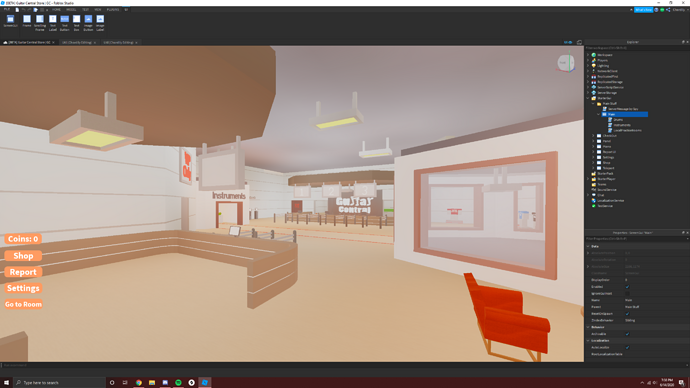690x388 pixels.
Task: Select Players service in Explorer
Action: (x=602, y=60)
